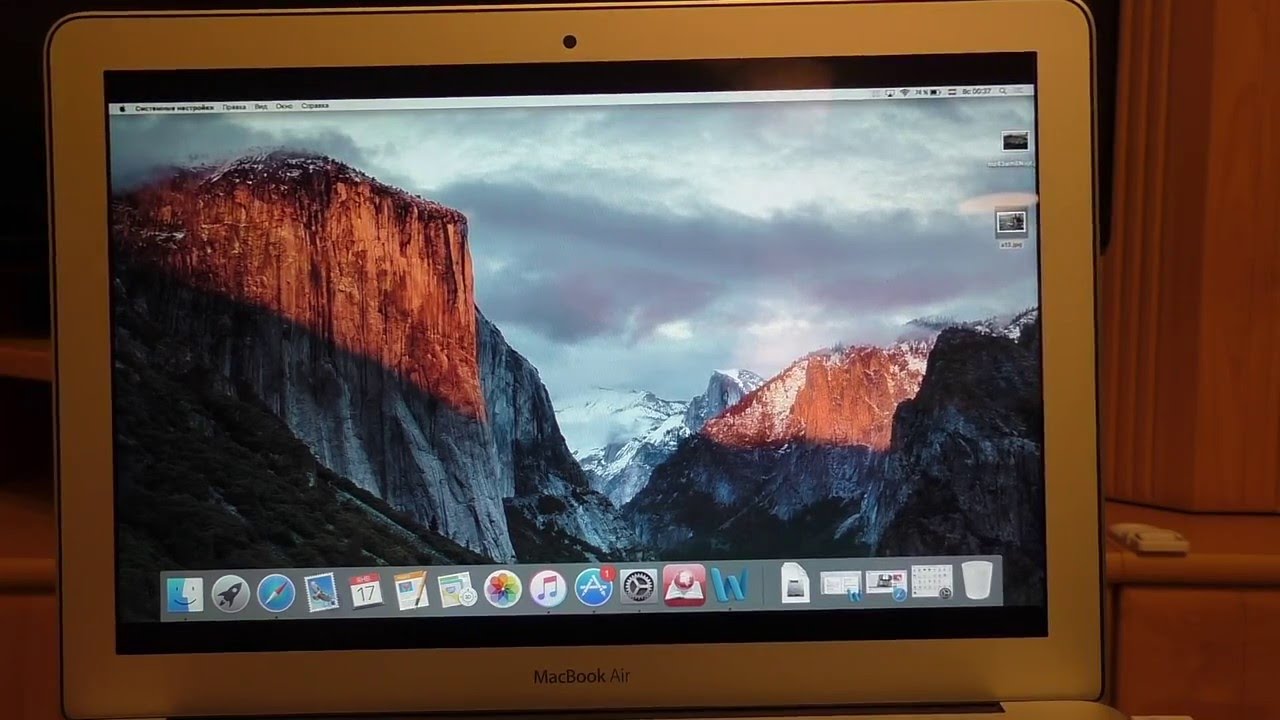
Task: Open Pages app in the Dock
Action: (411, 590)
